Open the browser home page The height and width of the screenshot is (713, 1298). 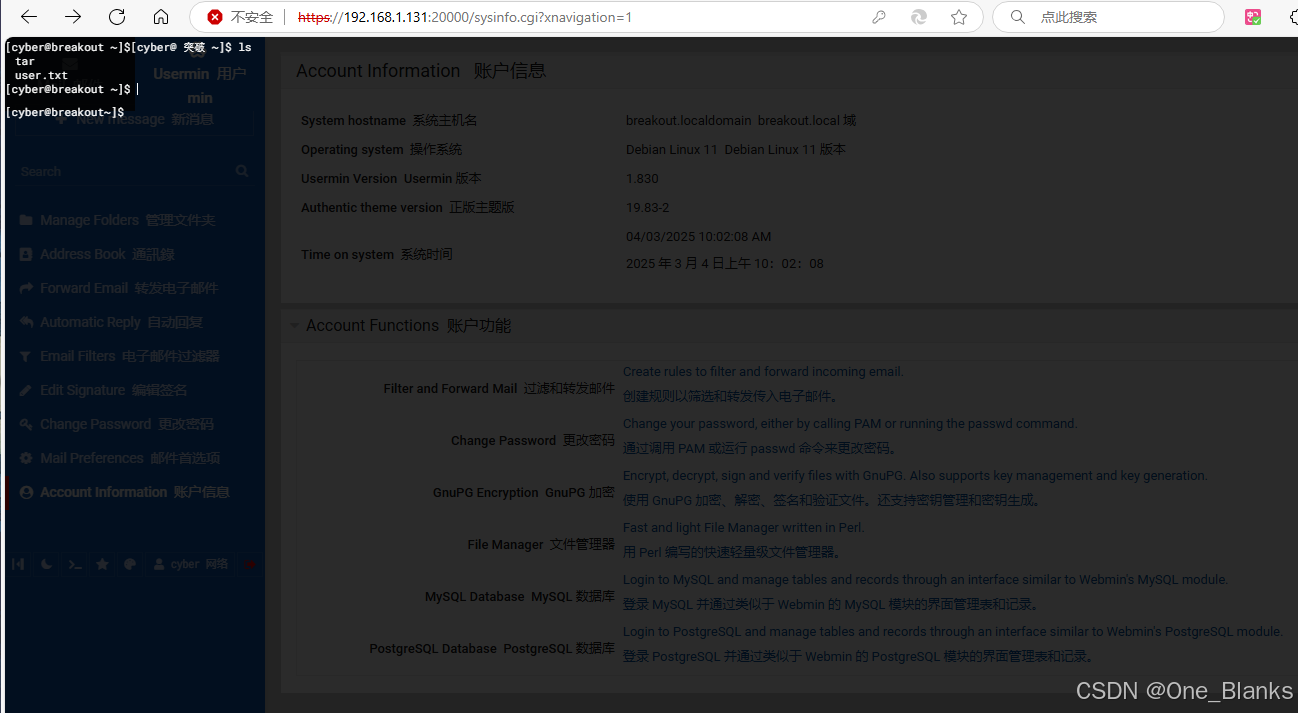tap(161, 17)
